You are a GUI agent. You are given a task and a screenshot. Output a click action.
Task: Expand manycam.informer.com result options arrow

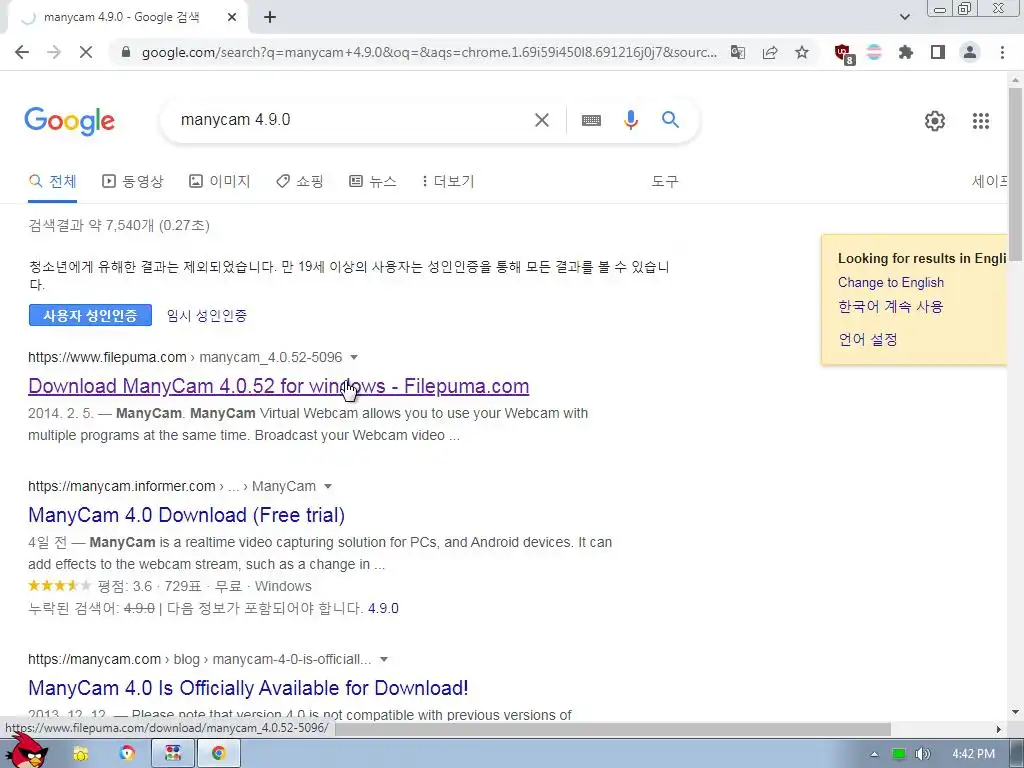(328, 487)
